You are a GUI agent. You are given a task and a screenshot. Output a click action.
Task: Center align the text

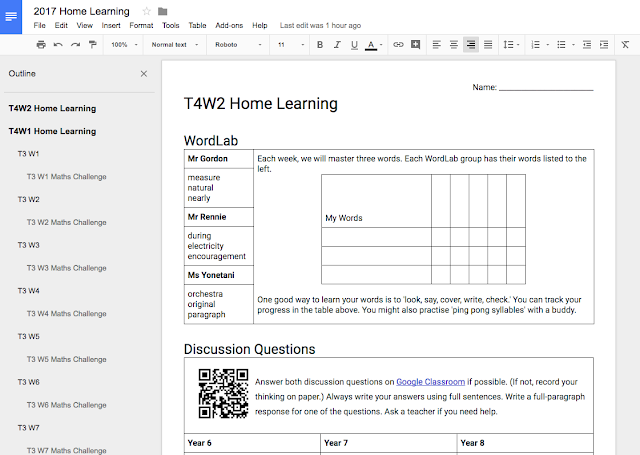pos(453,44)
